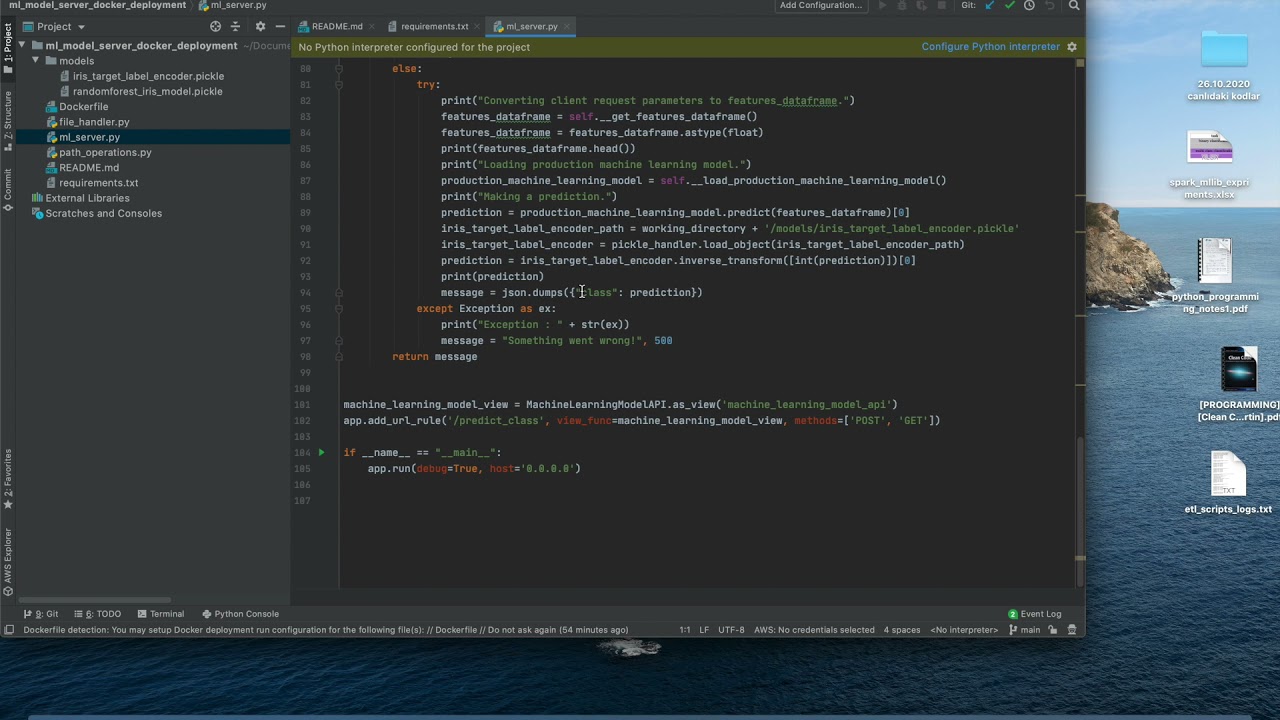
Task: Open the Event Log
Action: (x=1035, y=614)
